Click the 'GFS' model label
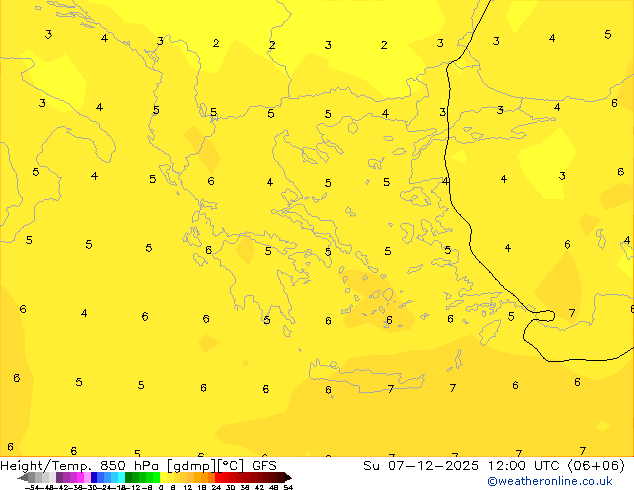The height and width of the screenshot is (490, 634). coord(264,466)
